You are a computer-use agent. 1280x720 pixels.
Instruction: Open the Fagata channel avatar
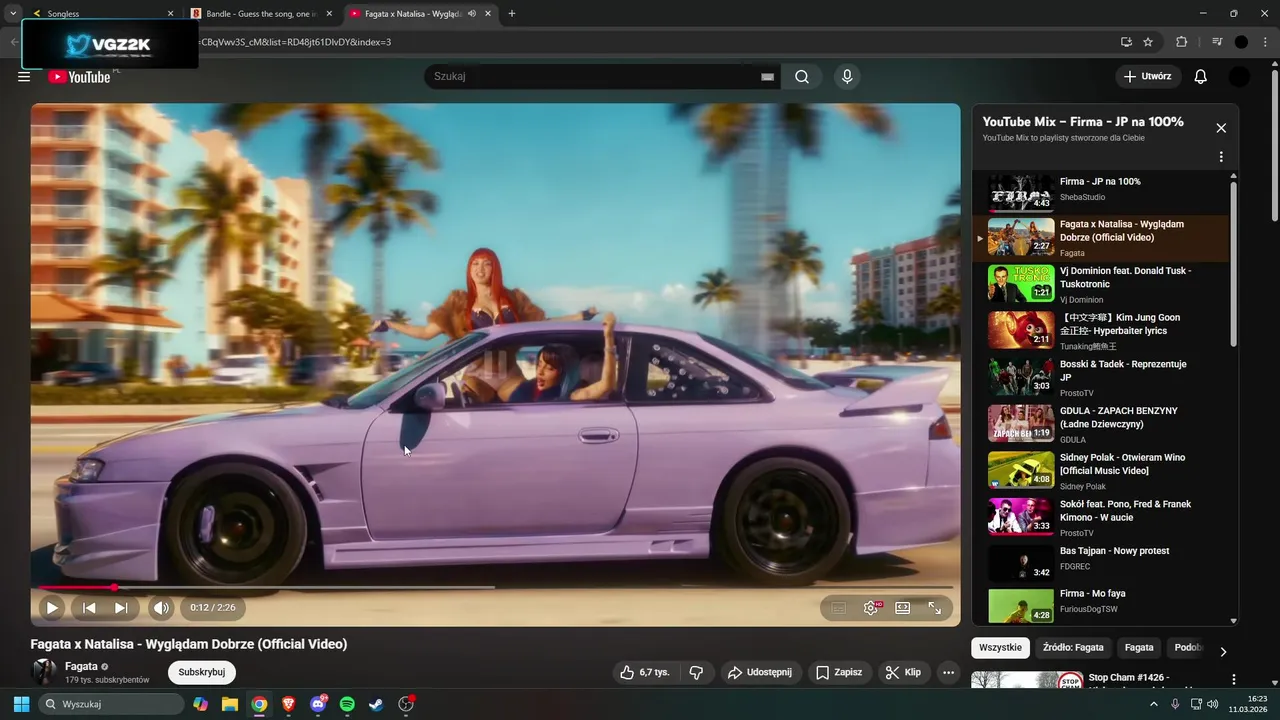coord(44,672)
